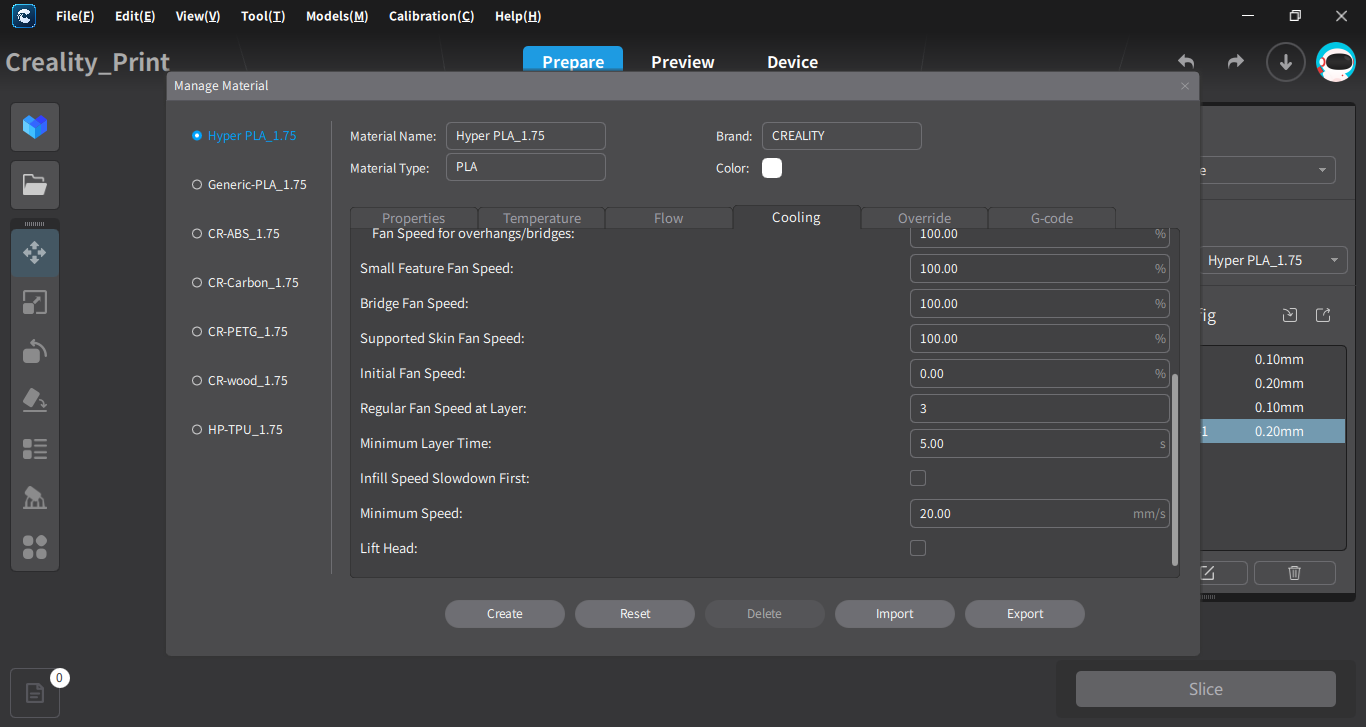Enable Infill Speed Slowdown First checkbox
Image resolution: width=1366 pixels, height=727 pixels.
point(918,478)
